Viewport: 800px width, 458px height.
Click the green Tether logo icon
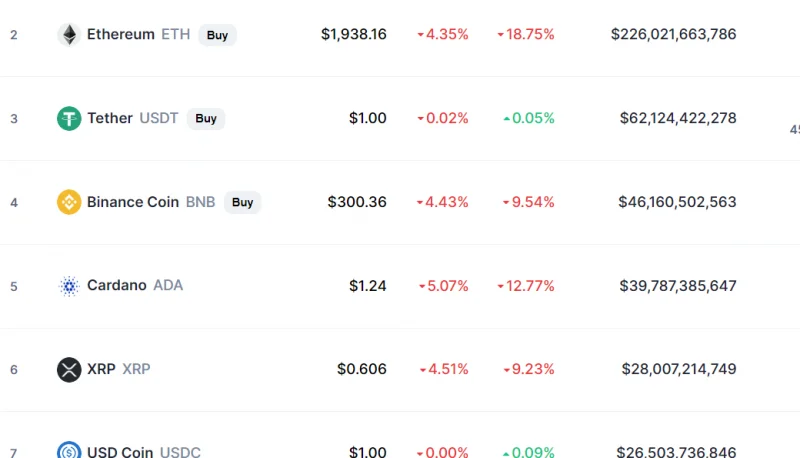(69, 118)
